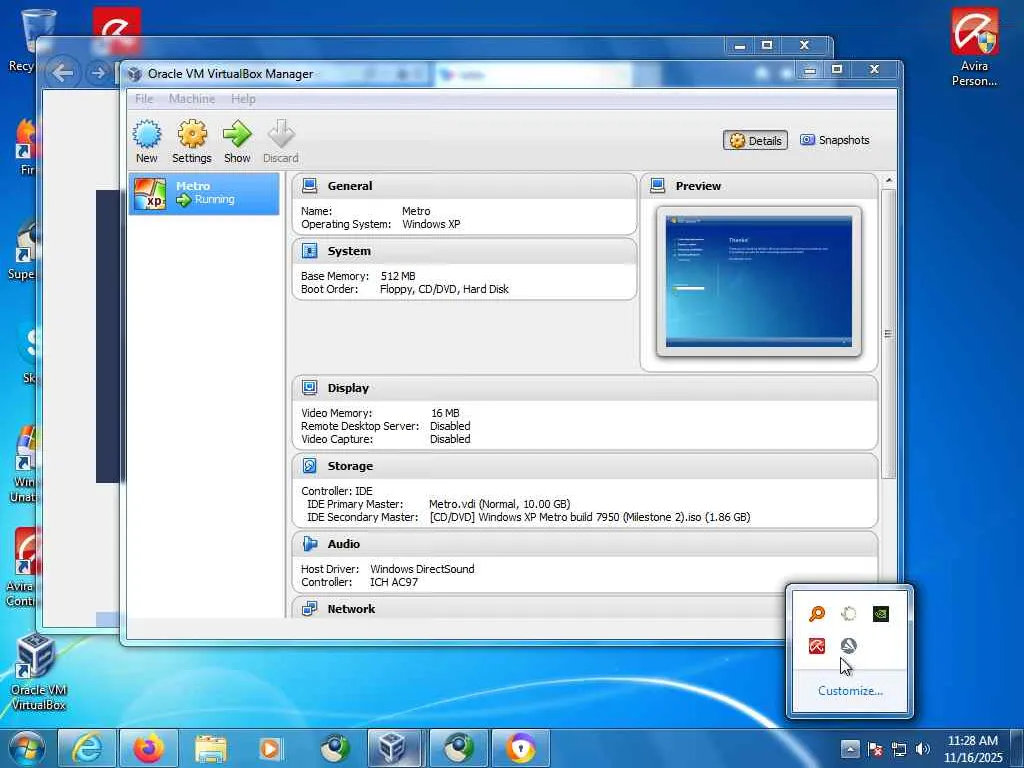This screenshot has height=768, width=1024.
Task: Click the green Show arrow toolbar button
Action: (x=236, y=141)
